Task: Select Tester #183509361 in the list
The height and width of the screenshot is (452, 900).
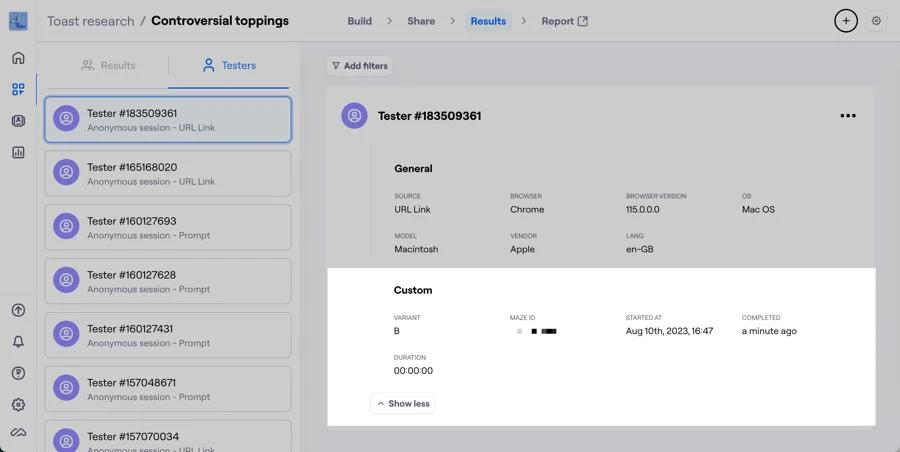Action: [x=168, y=119]
